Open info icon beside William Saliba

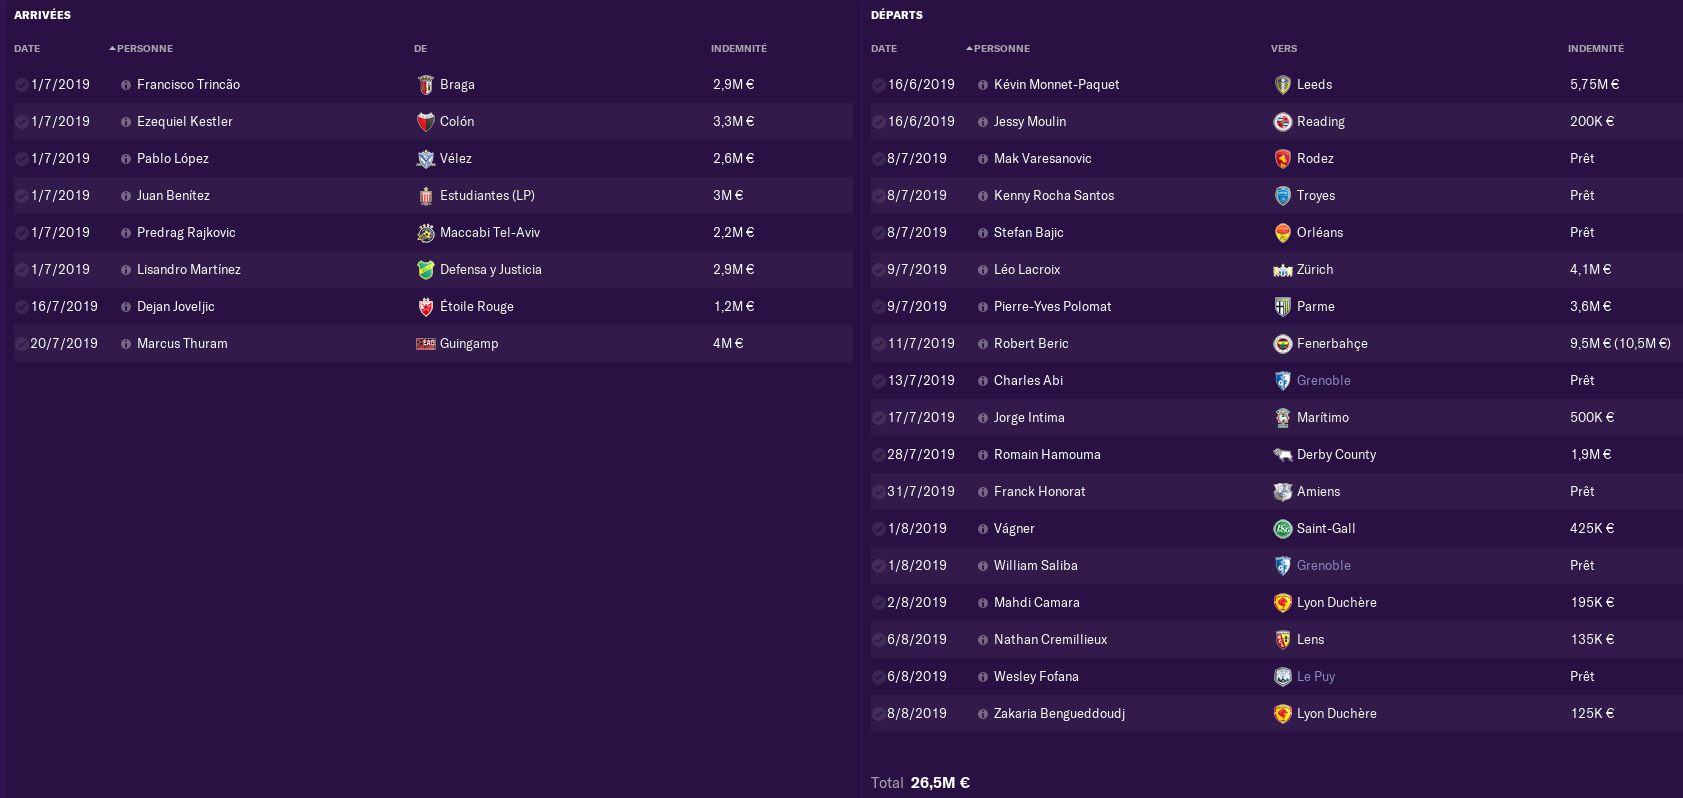pos(983,566)
